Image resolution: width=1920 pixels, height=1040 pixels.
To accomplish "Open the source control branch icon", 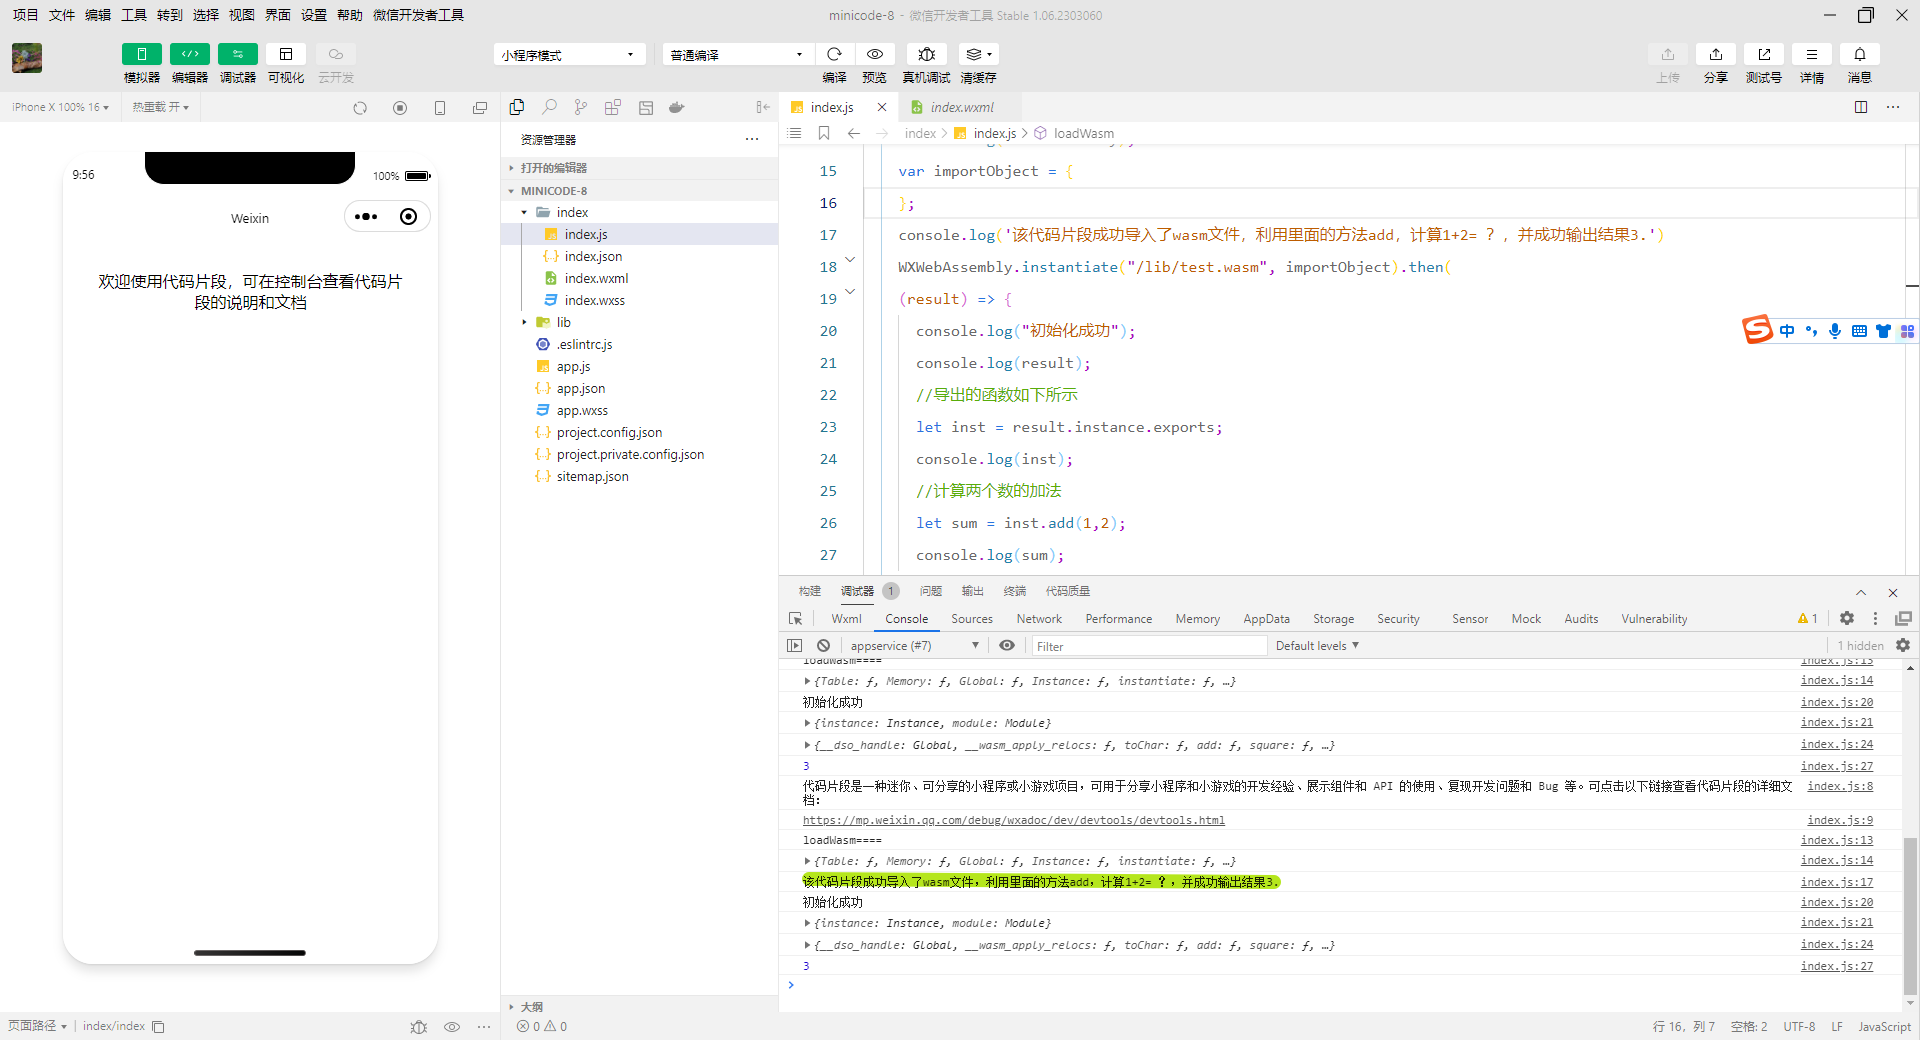I will 581,107.
